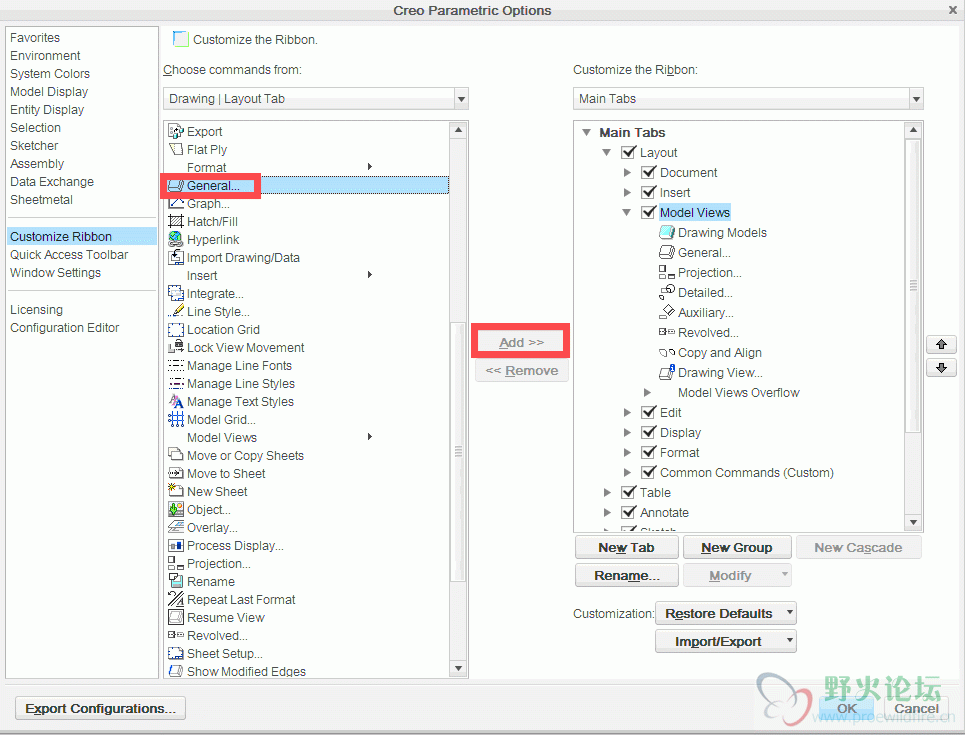Uncheck the Insert group checkbox
Screen dimensions: 965x735
pos(648,192)
